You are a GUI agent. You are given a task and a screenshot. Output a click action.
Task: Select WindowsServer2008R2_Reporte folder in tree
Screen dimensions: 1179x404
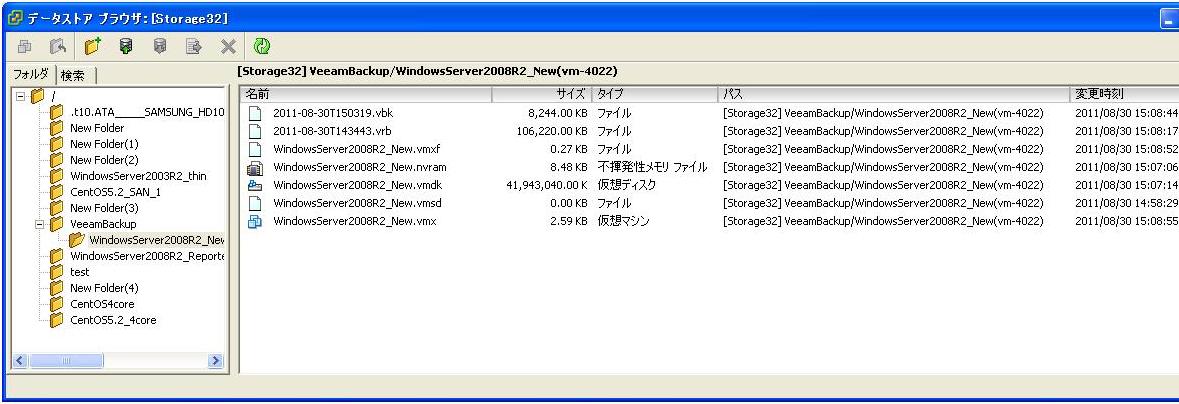coord(147,256)
